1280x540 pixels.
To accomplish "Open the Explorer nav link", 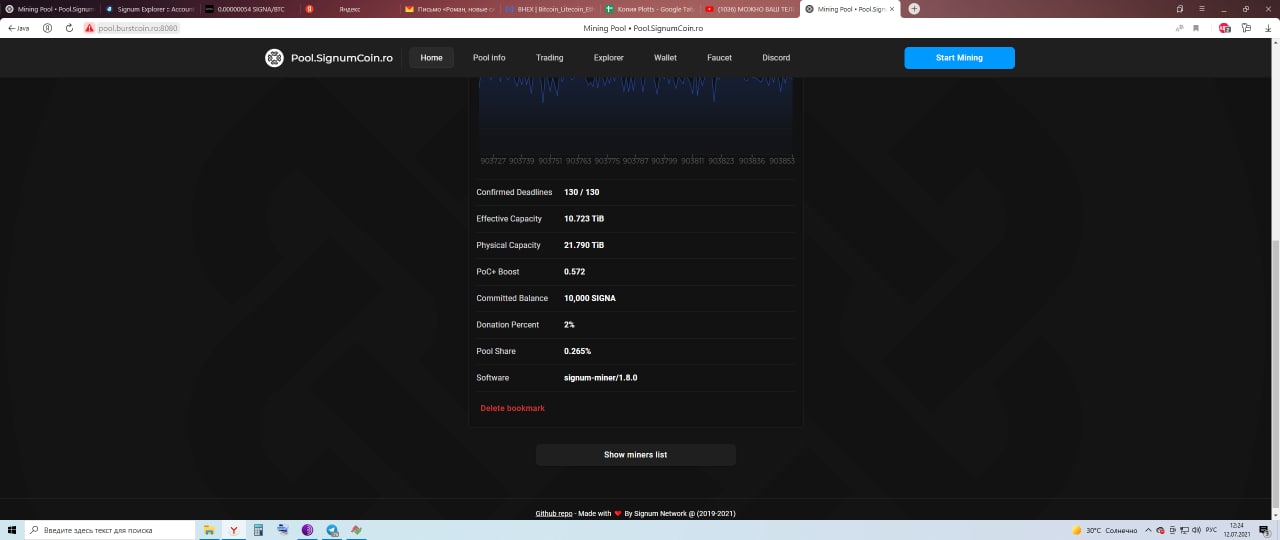I will [608, 58].
